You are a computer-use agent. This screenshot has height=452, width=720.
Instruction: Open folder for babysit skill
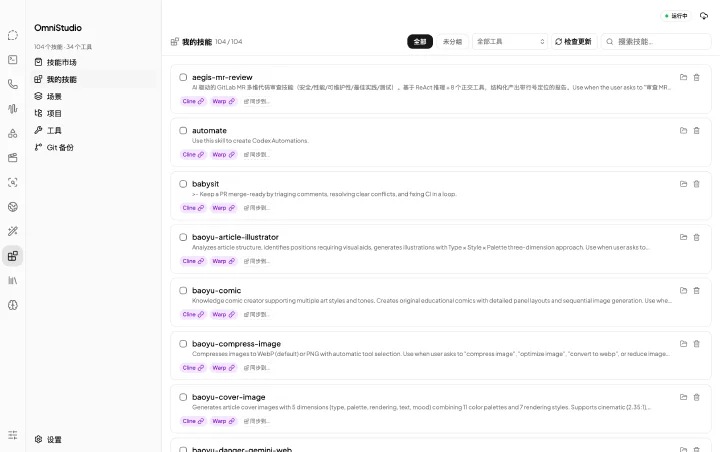[683, 184]
